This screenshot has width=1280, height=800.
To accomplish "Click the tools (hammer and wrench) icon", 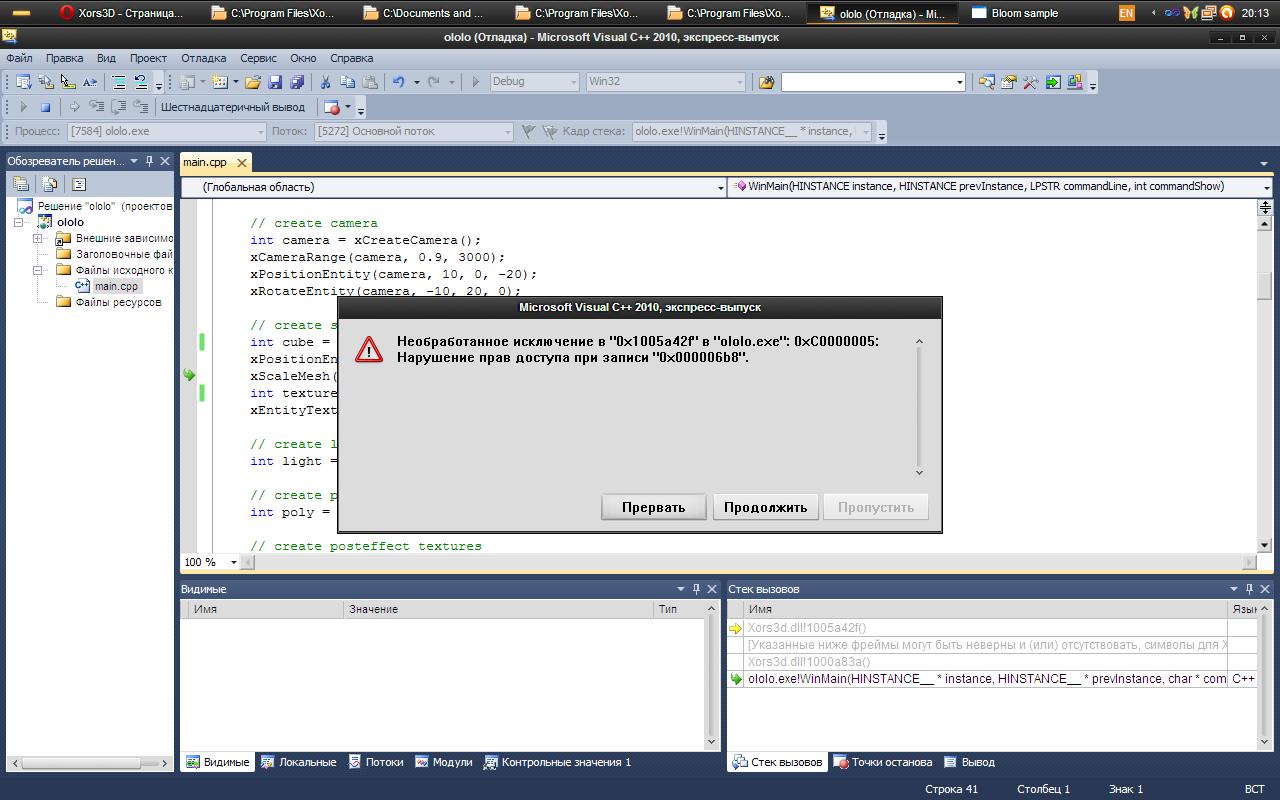I will point(1031,82).
